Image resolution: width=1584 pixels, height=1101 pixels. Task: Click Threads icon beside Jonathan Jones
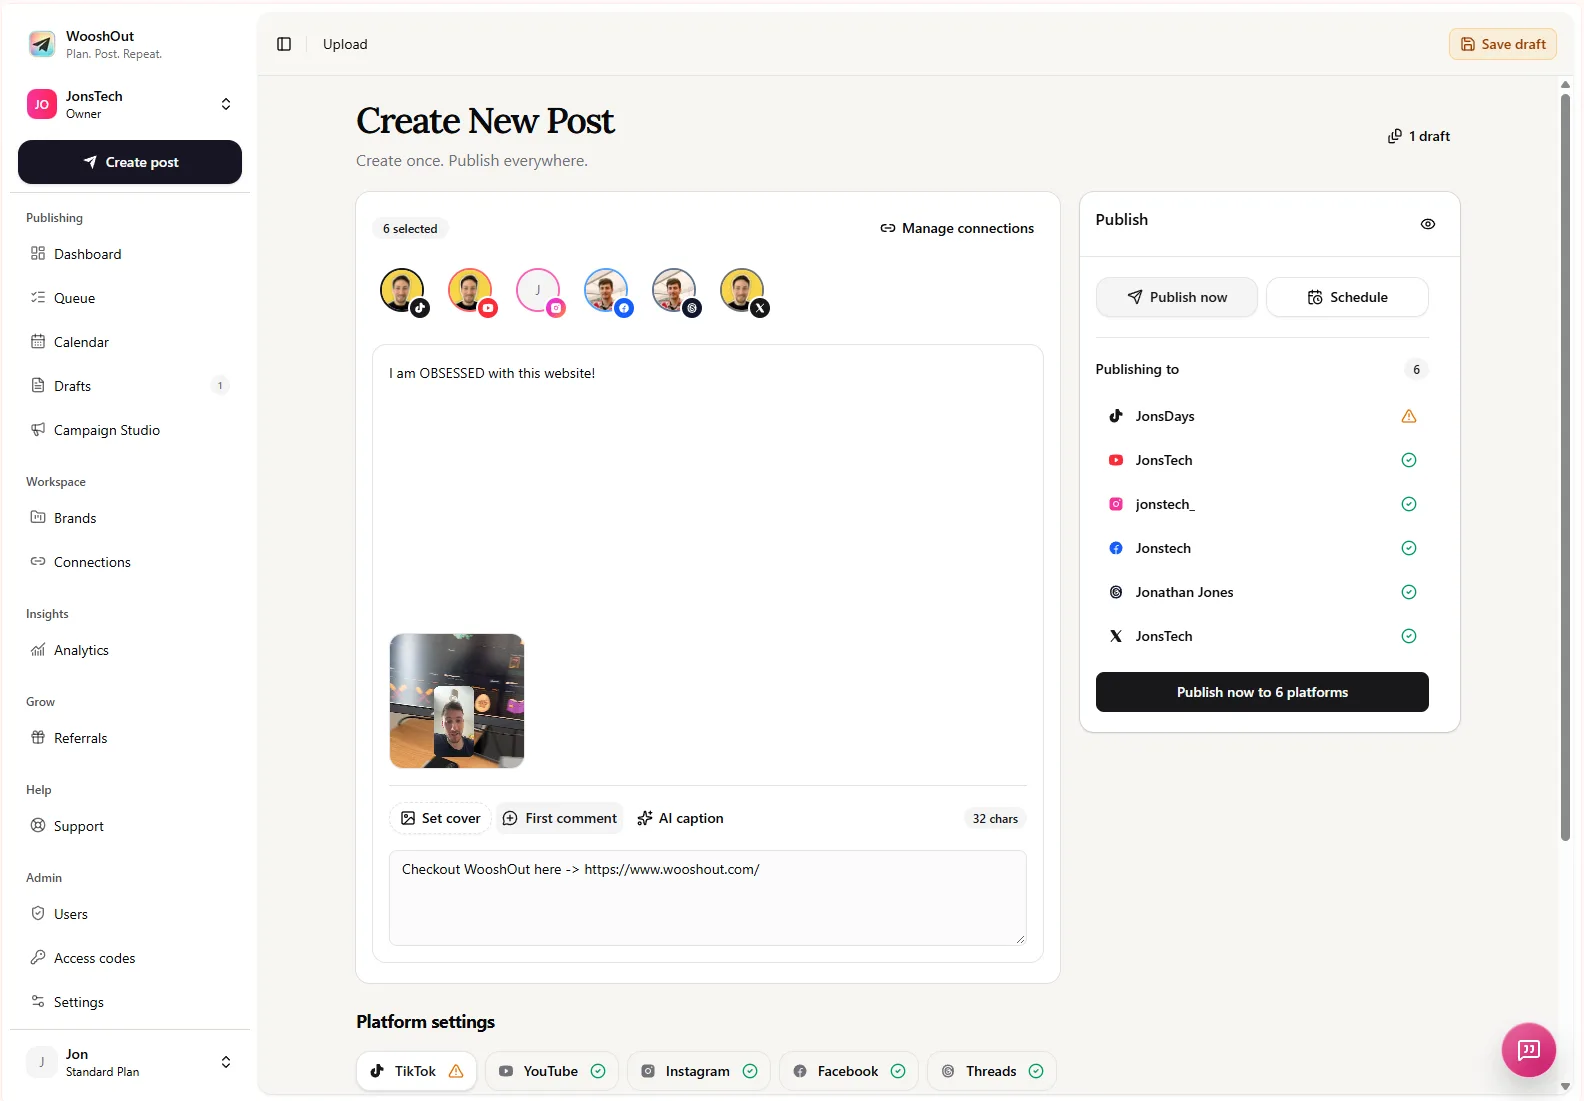(1116, 592)
